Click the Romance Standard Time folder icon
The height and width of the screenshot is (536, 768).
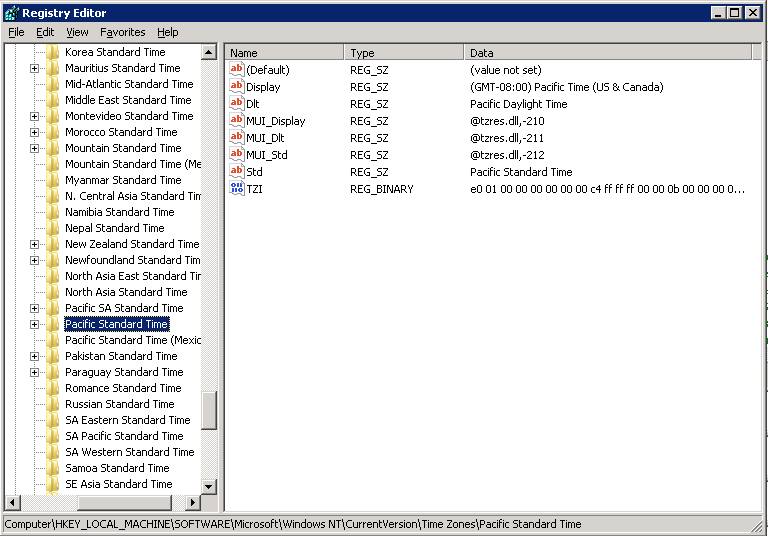[x=52, y=388]
